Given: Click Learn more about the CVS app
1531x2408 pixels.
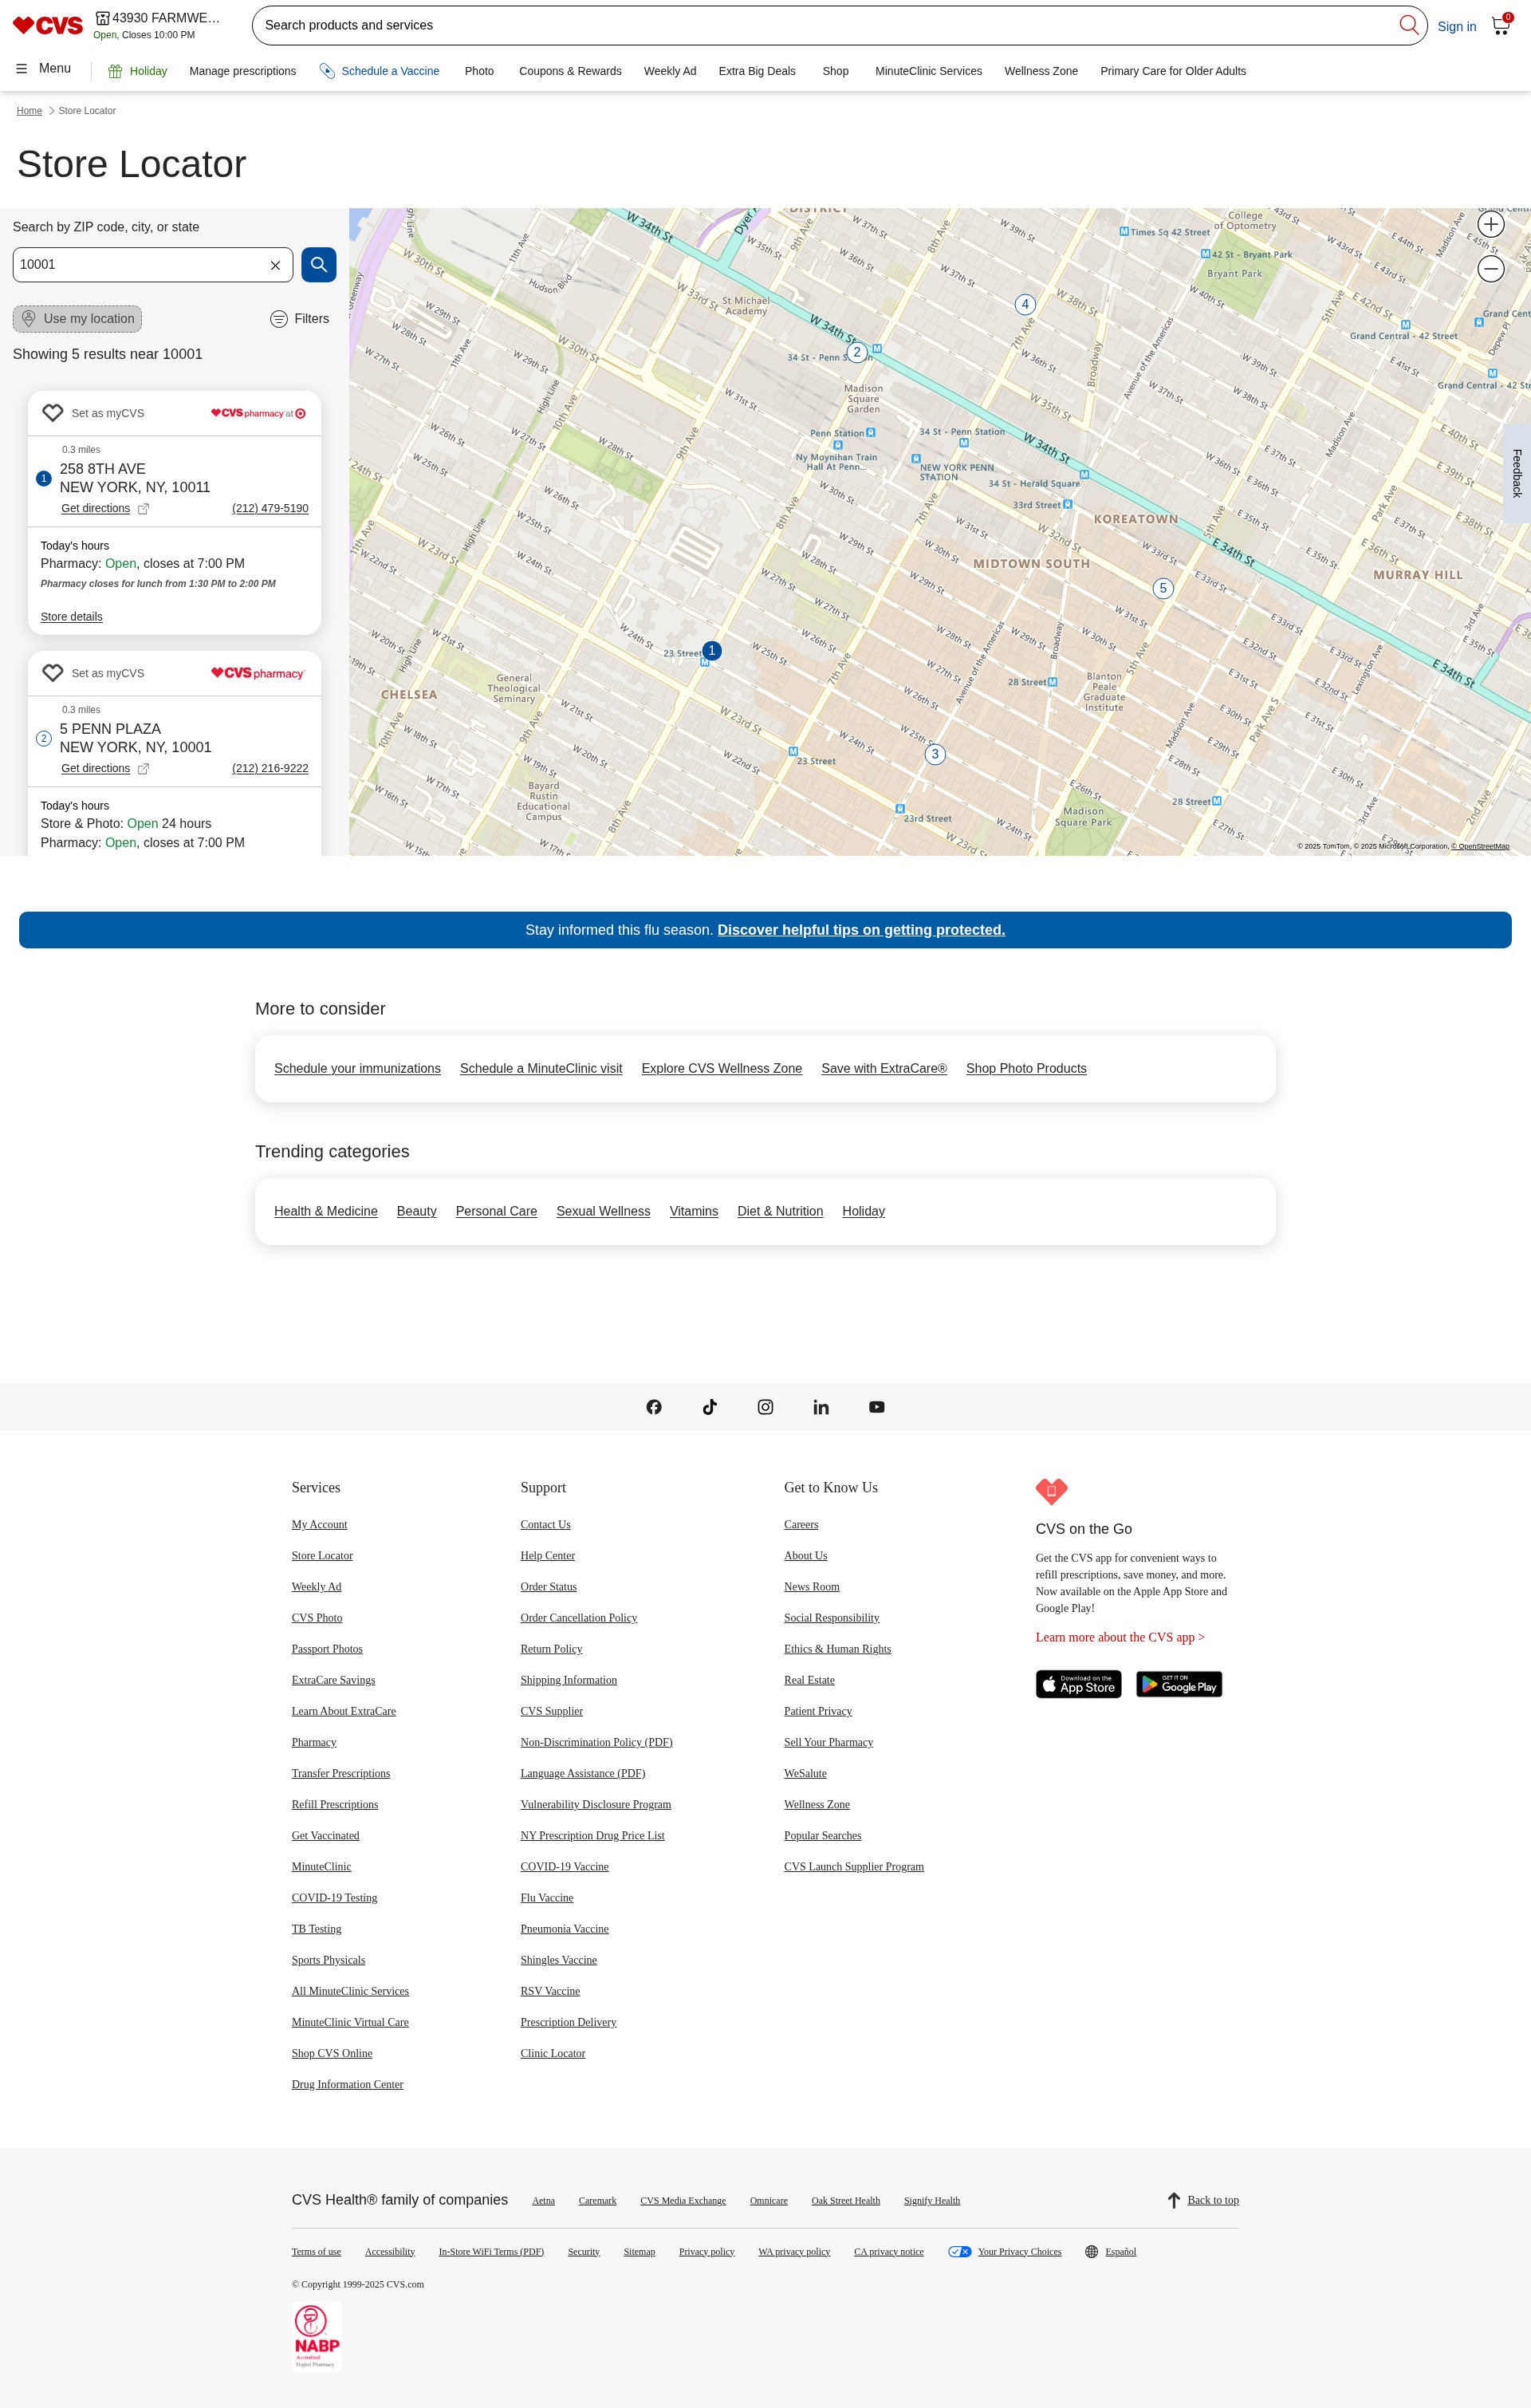Looking at the screenshot, I should tap(1120, 1637).
